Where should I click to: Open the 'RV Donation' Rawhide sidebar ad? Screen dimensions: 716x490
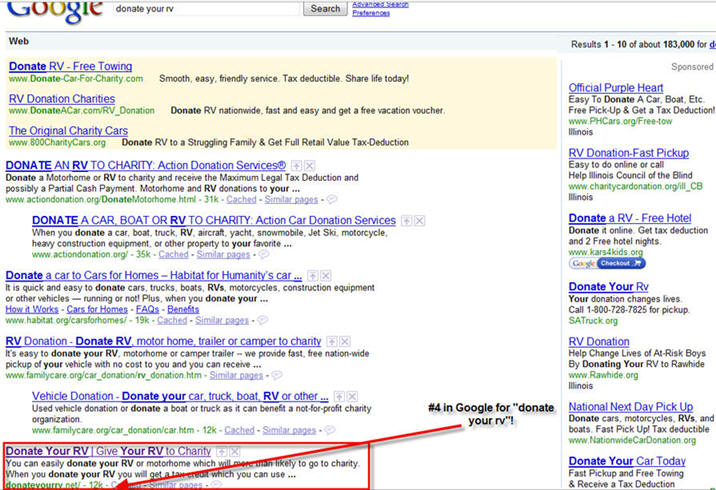(x=599, y=342)
